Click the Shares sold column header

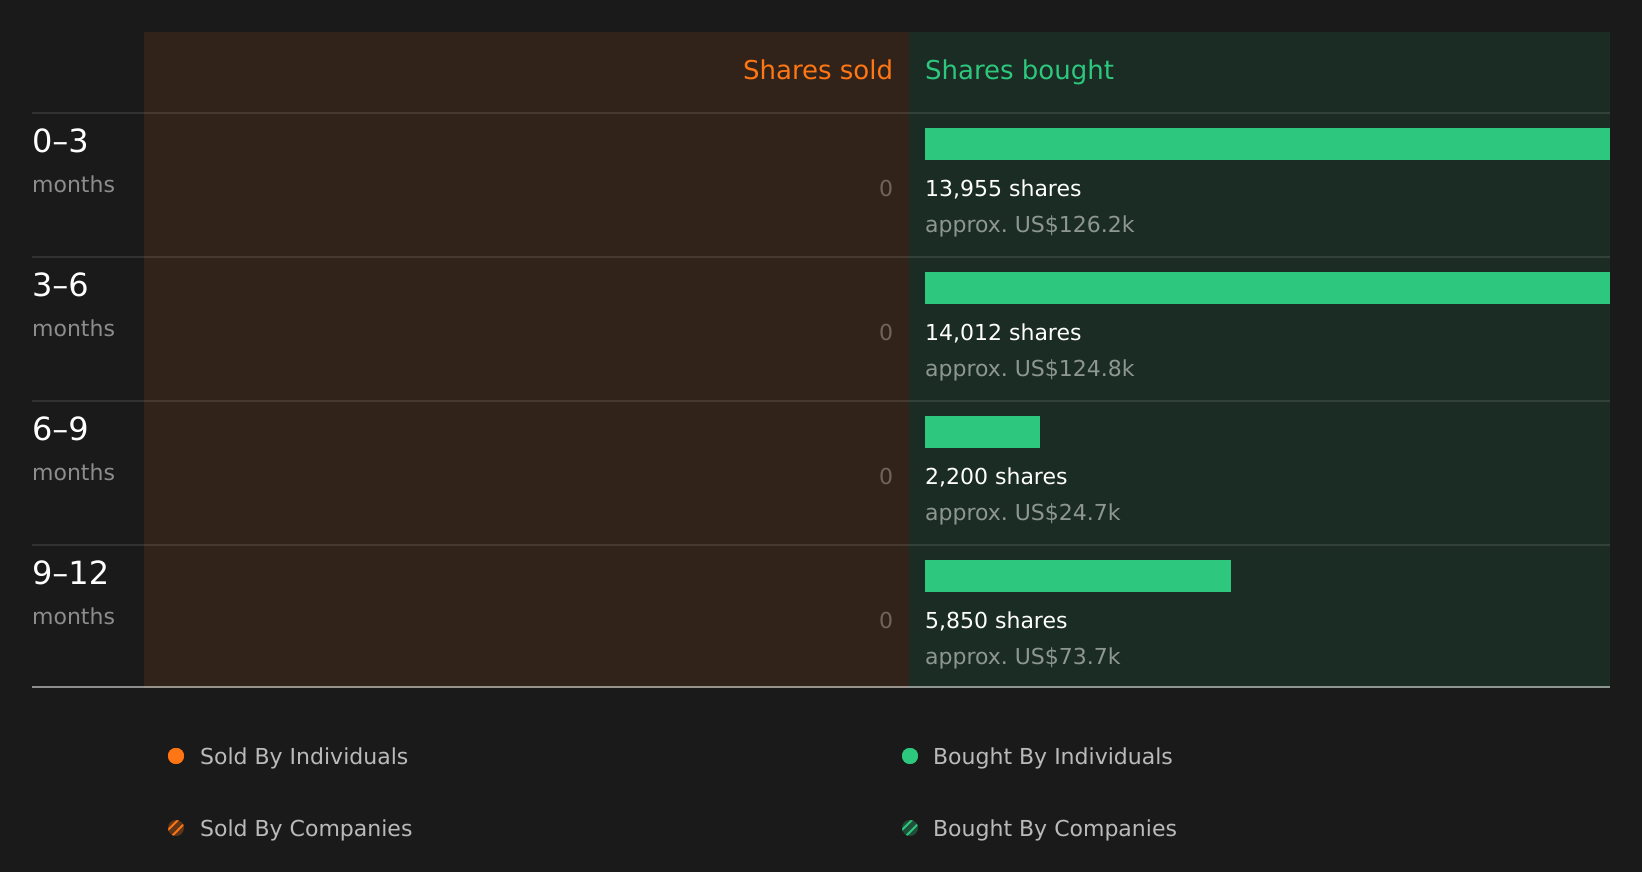pos(817,70)
